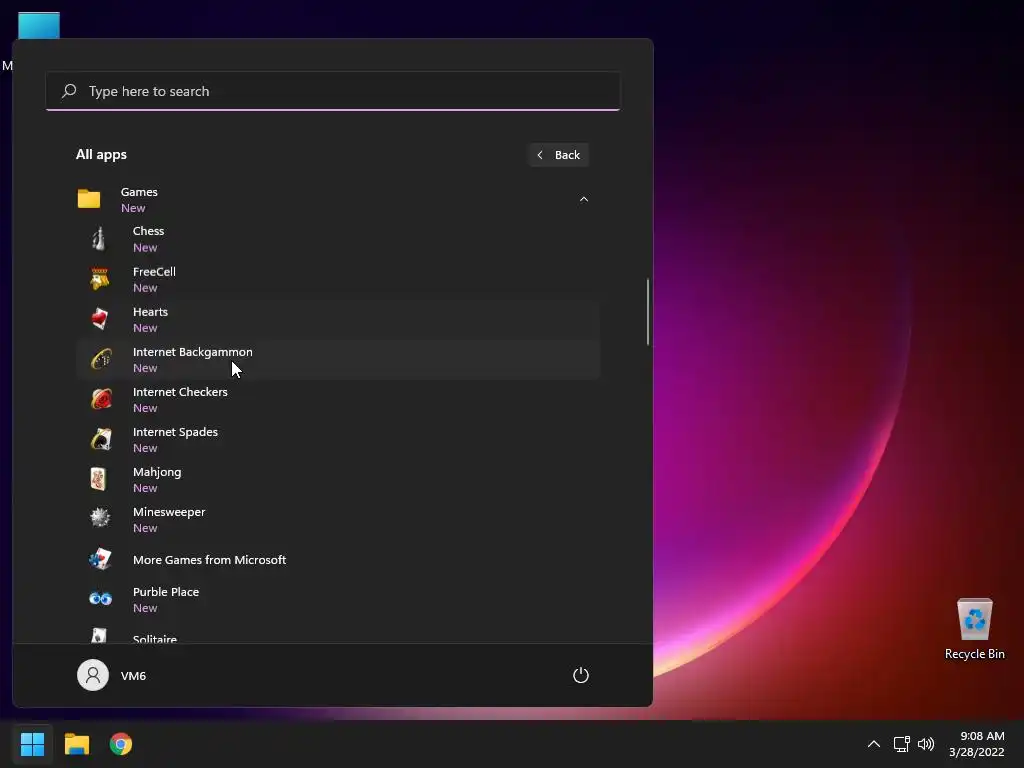Select the FreeCell label text
This screenshot has width=1024, height=768.
point(154,272)
